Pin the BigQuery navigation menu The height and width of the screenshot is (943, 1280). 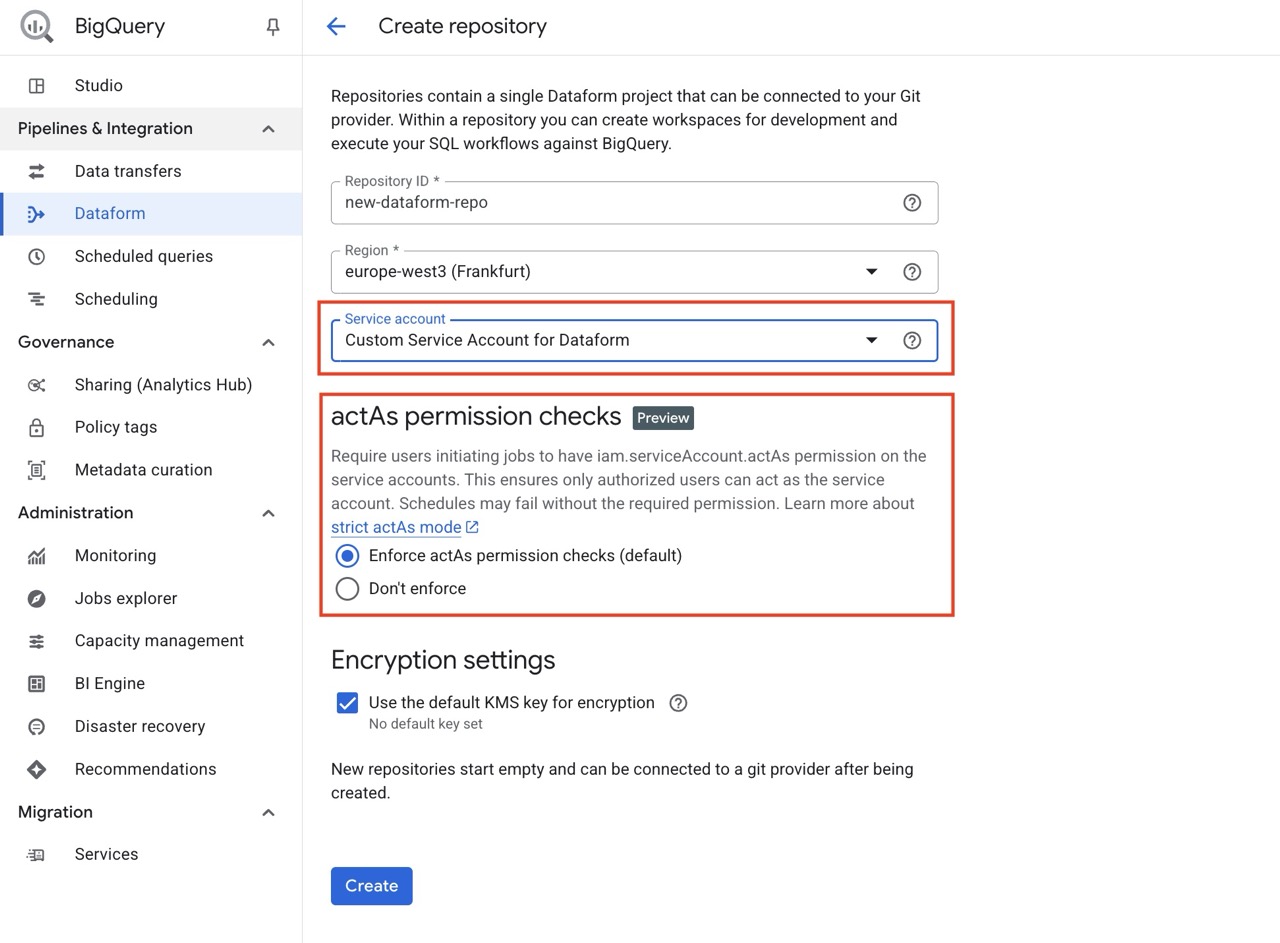pyautogui.click(x=272, y=27)
